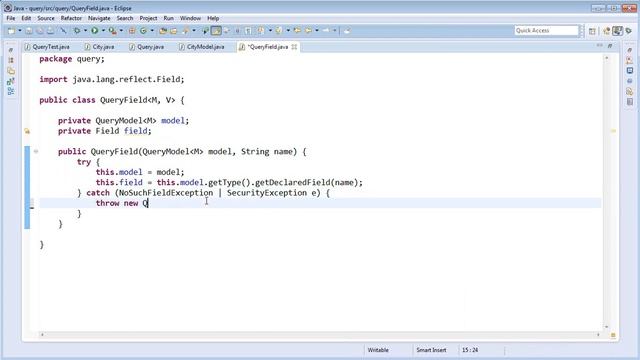Screen dimensions: 640x360
Task: Click the quick fix marker beside field
Action: pos(27,131)
